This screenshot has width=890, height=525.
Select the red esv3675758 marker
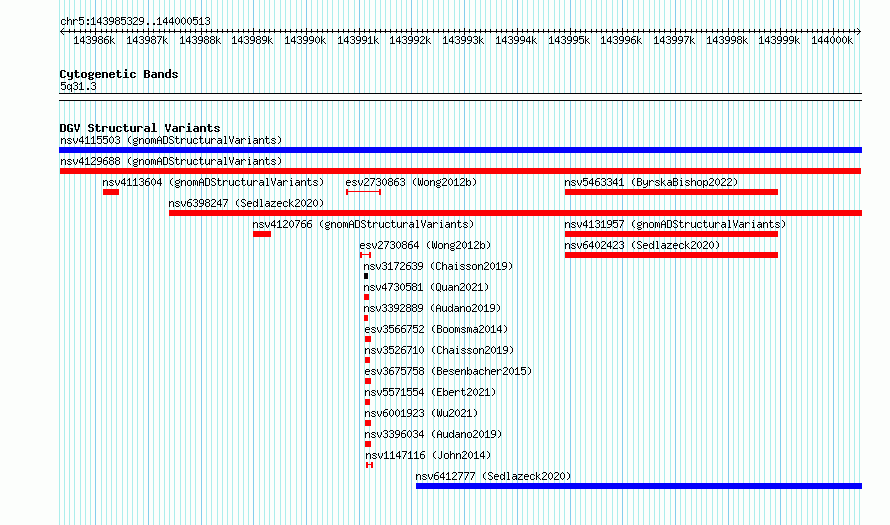click(368, 381)
